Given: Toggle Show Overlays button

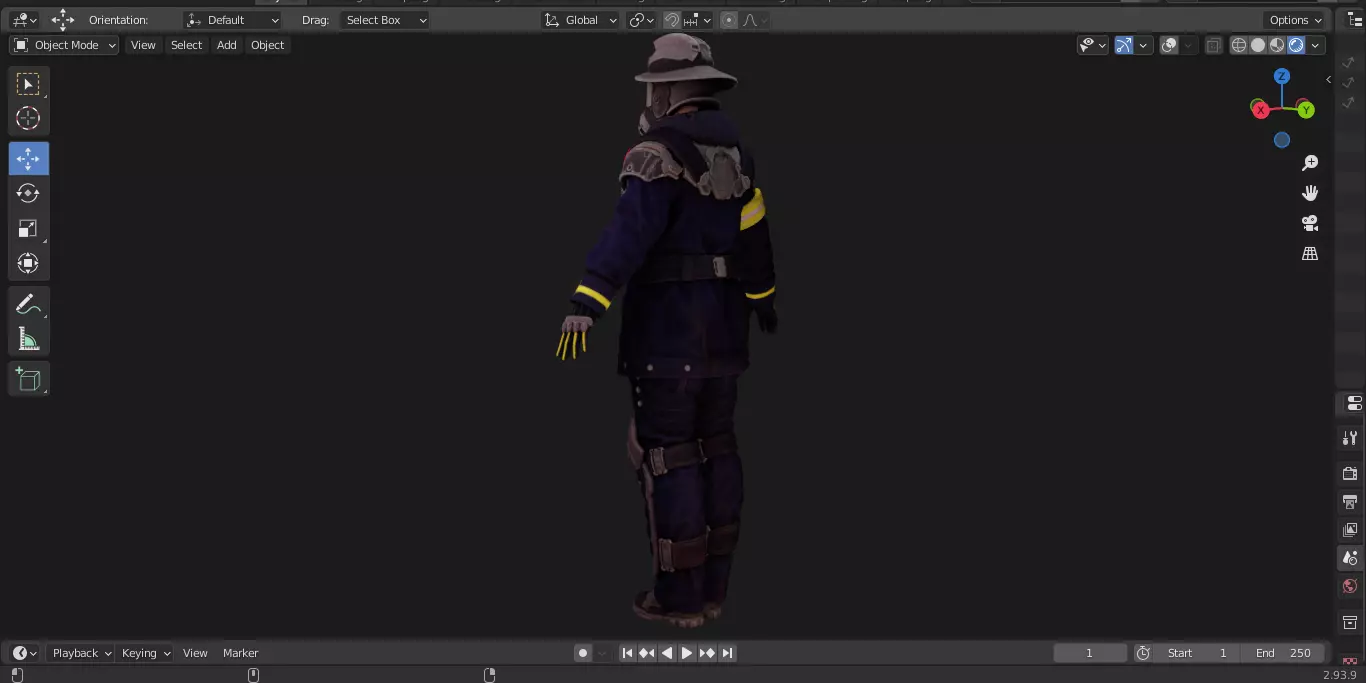Looking at the screenshot, I should pyautogui.click(x=1169, y=45).
